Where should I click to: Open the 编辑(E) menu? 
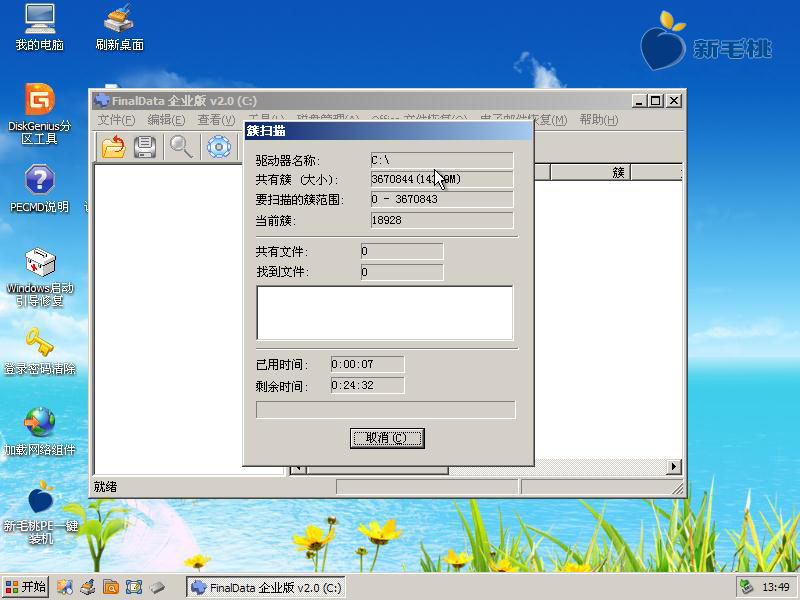coord(166,120)
